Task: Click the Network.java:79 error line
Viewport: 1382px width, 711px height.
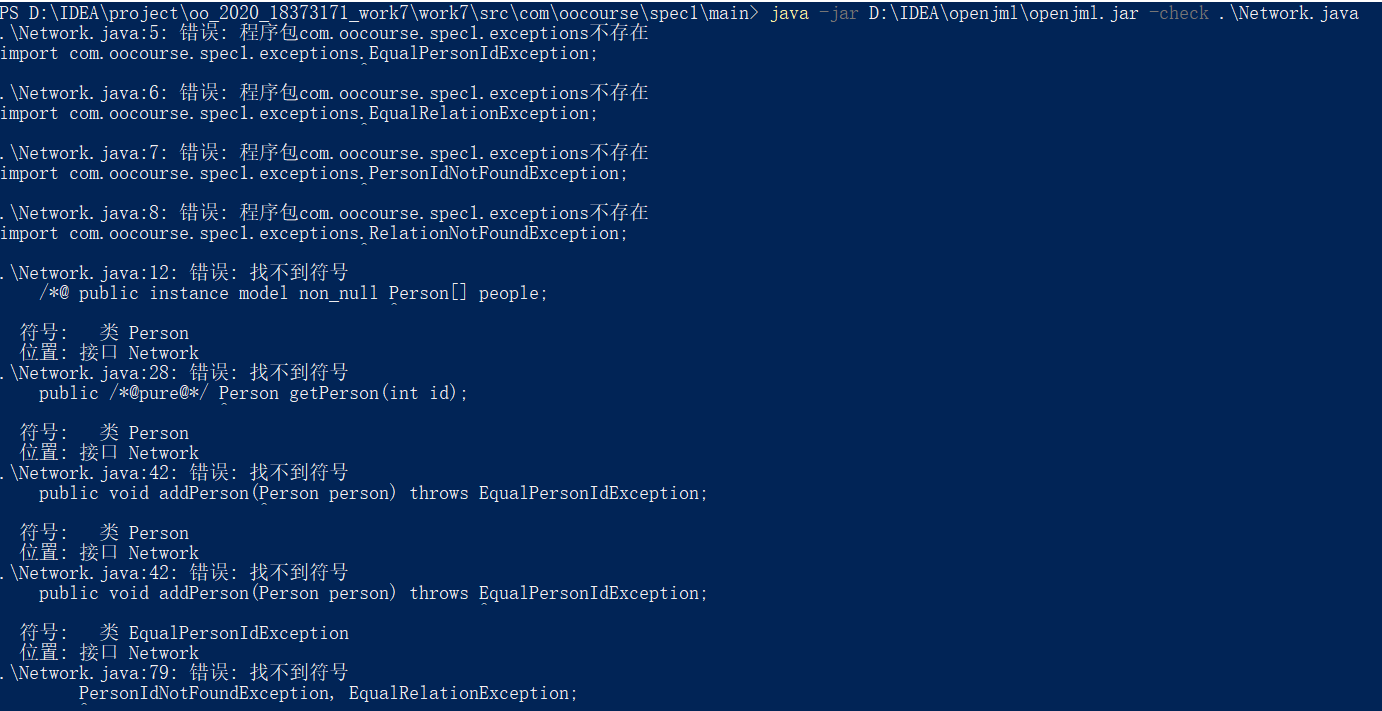Action: point(174,673)
